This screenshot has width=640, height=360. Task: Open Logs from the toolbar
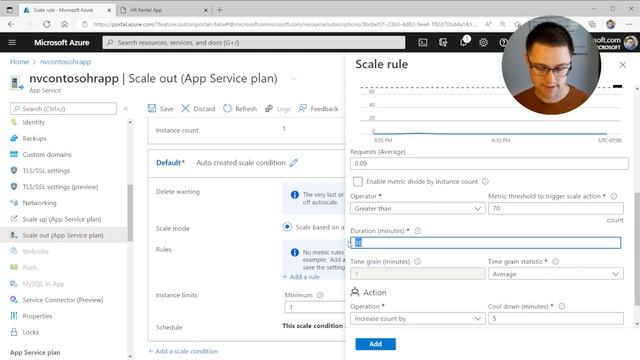click(278, 109)
